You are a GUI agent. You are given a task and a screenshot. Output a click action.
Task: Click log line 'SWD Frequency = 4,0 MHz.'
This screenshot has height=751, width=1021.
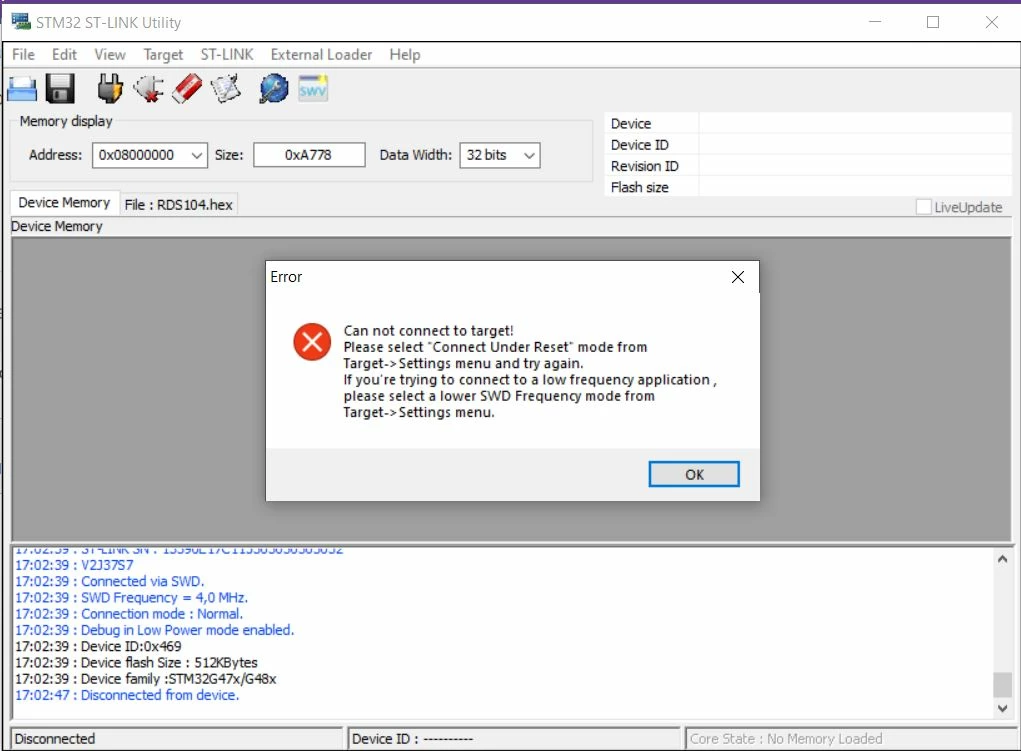point(132,597)
